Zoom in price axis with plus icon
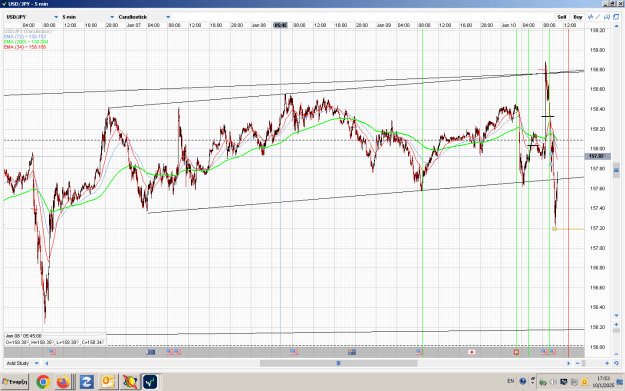Viewport: 625px width, 391px height. 616,324
